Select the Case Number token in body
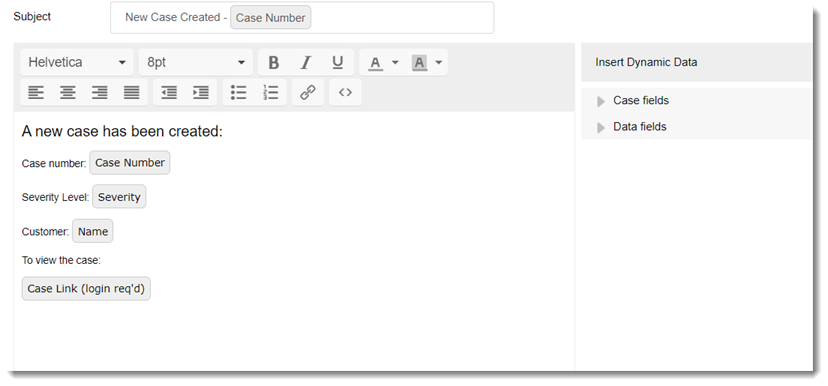Viewport: 828px width, 386px height. click(x=129, y=163)
